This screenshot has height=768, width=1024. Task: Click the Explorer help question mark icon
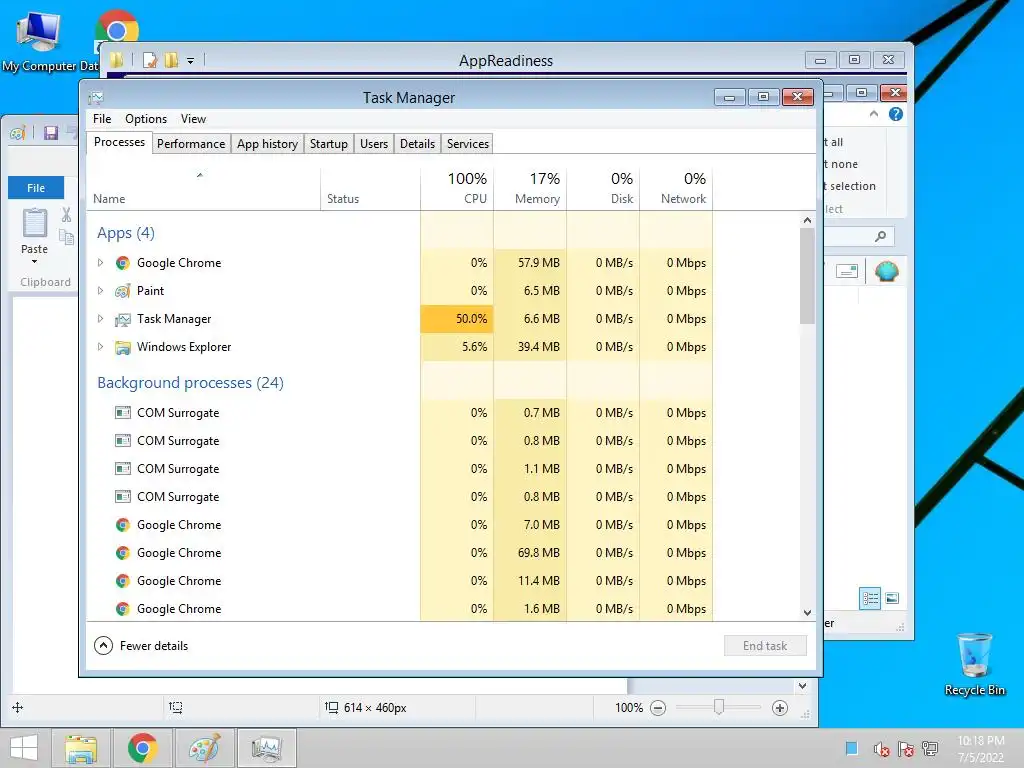[x=896, y=114]
